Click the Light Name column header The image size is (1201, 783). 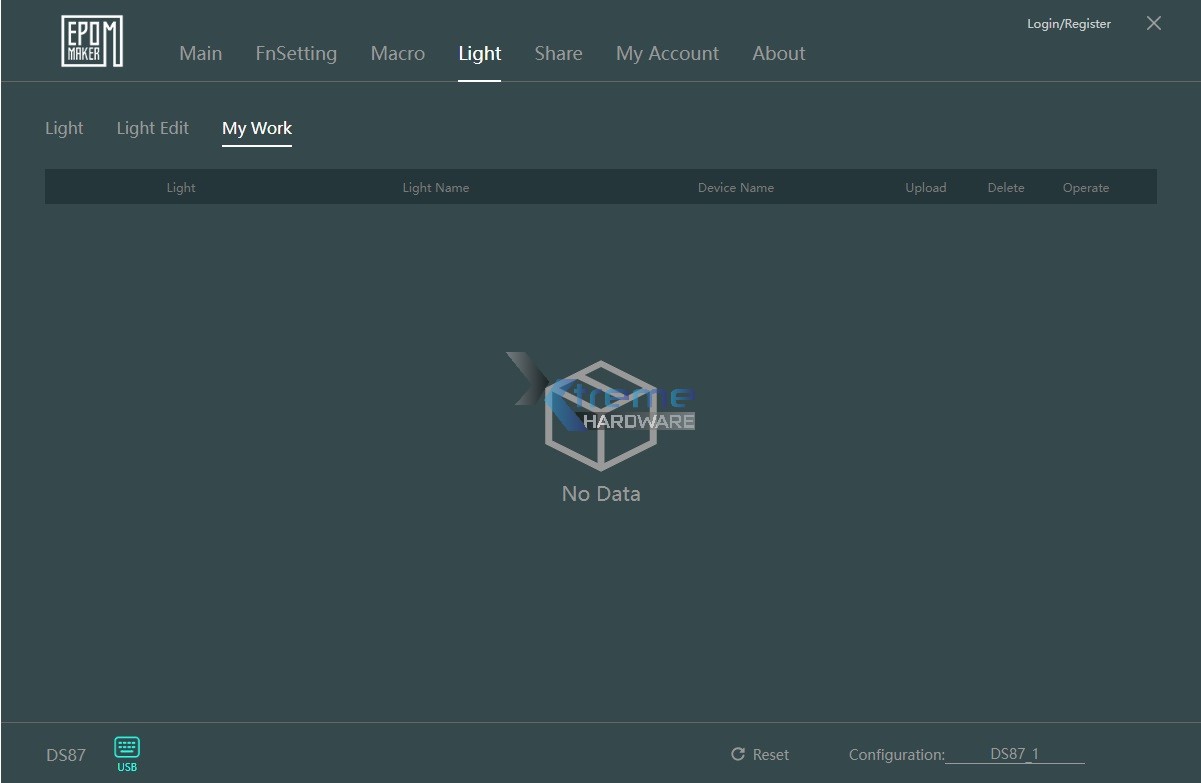click(x=436, y=187)
